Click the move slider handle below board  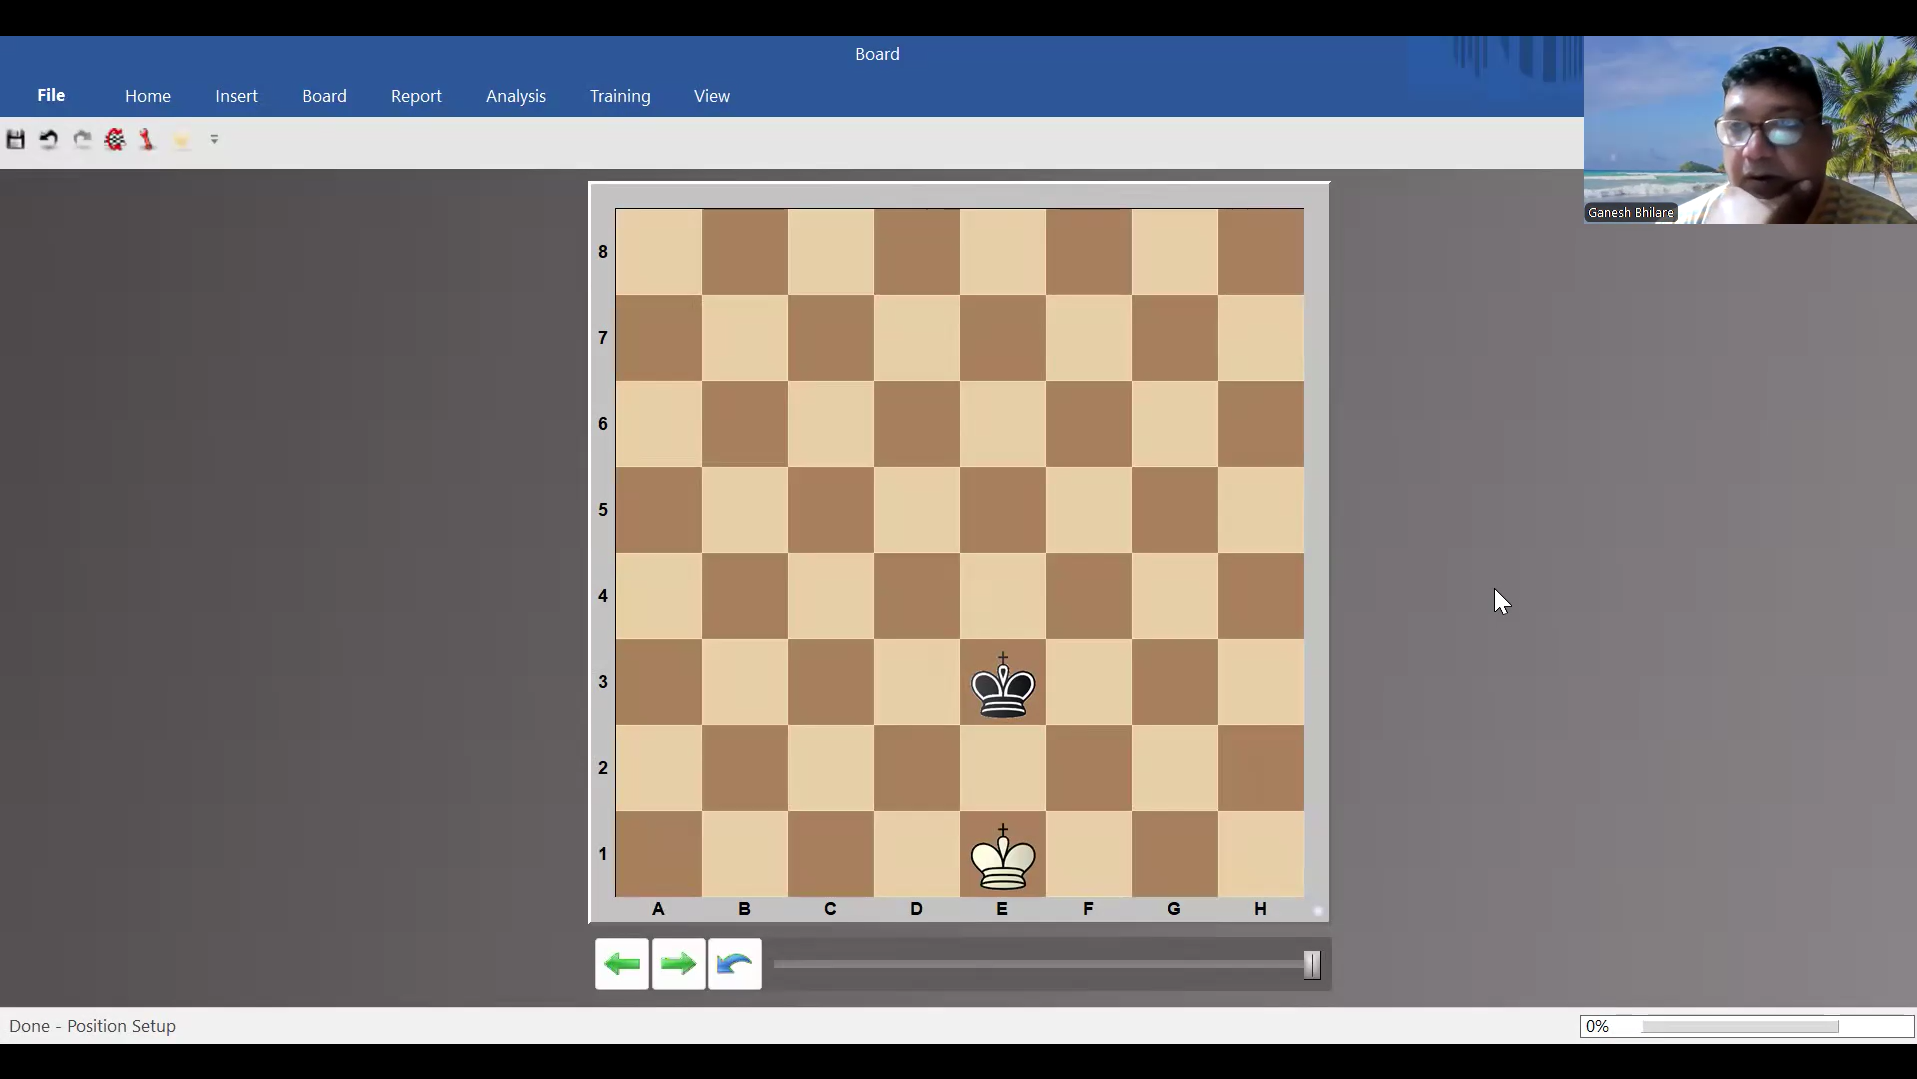(1312, 965)
